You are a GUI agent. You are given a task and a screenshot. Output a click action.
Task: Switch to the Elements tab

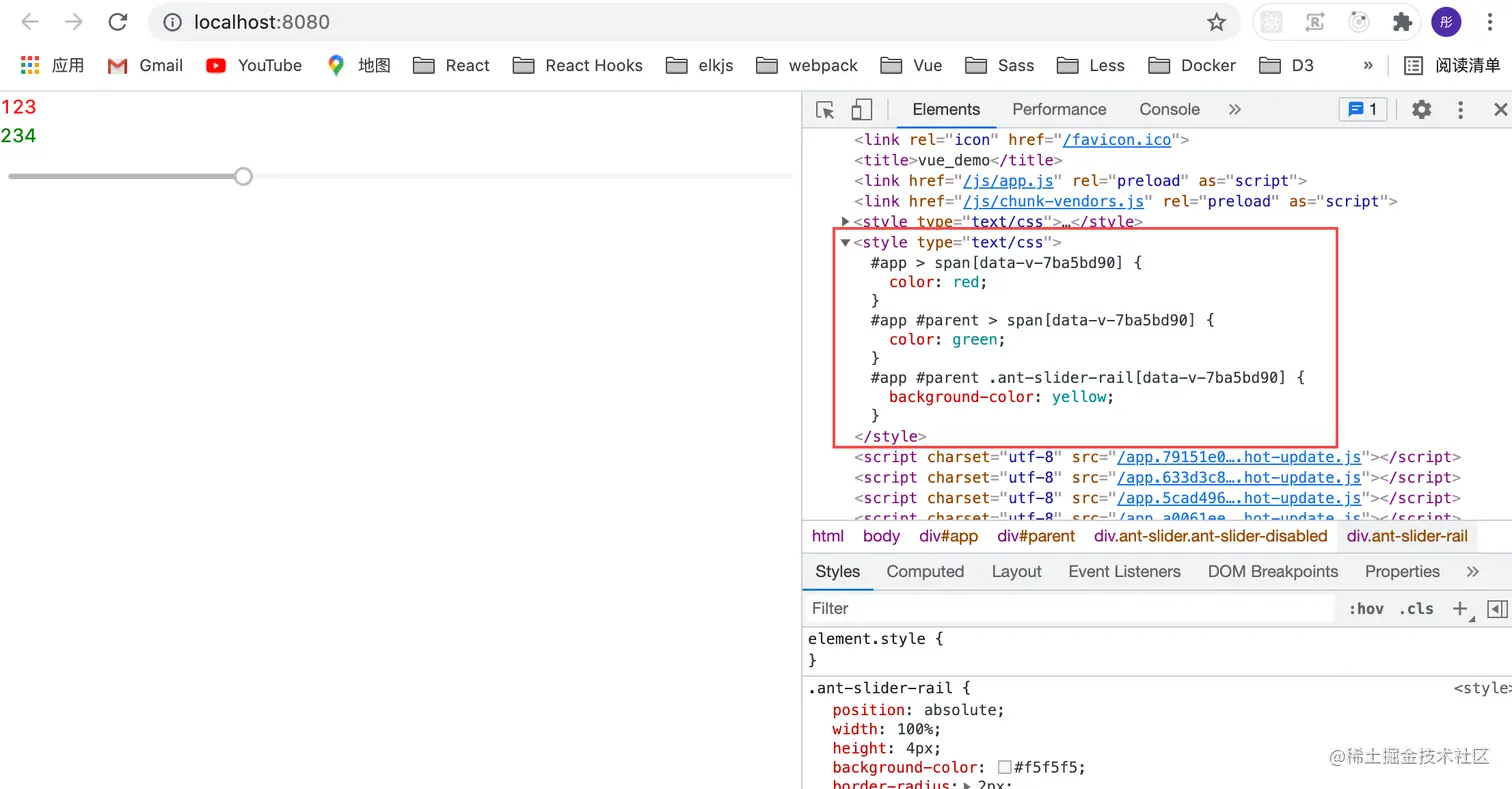click(946, 110)
